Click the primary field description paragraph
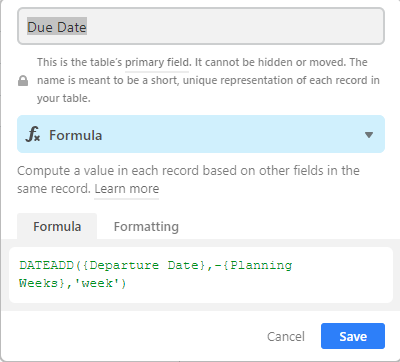 pyautogui.click(x=208, y=80)
